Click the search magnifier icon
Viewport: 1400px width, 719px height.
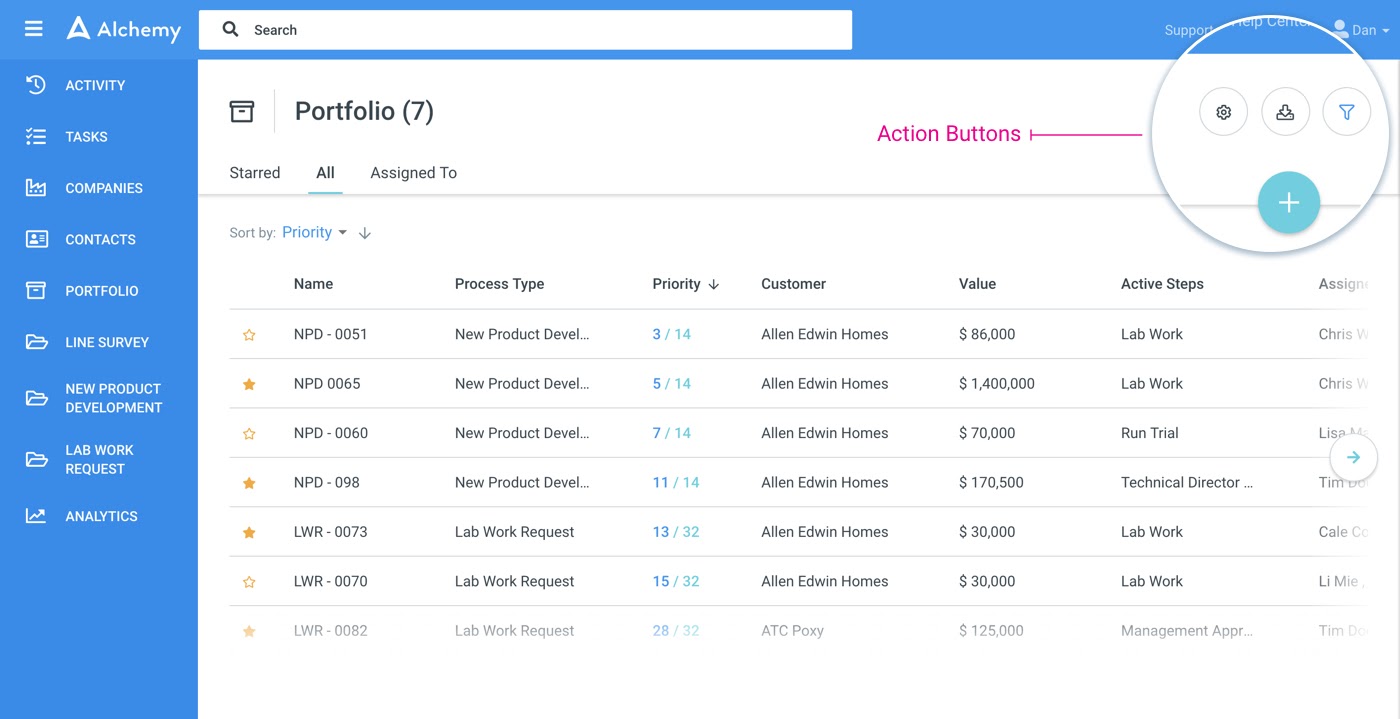point(231,30)
